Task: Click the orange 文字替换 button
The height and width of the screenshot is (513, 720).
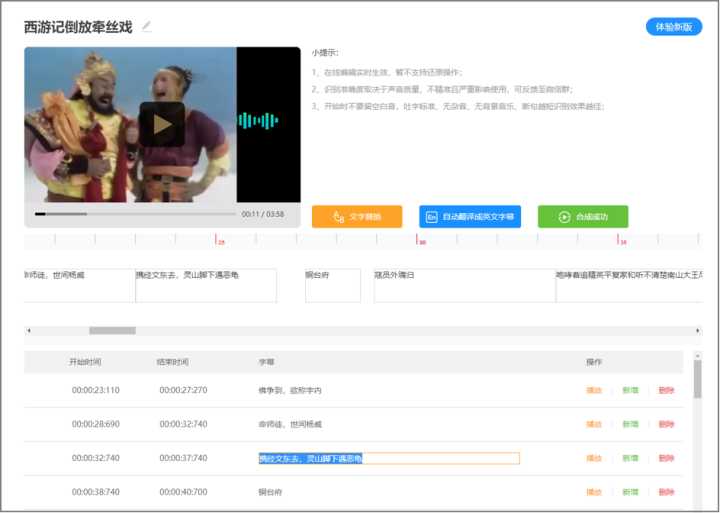Action: point(357,217)
